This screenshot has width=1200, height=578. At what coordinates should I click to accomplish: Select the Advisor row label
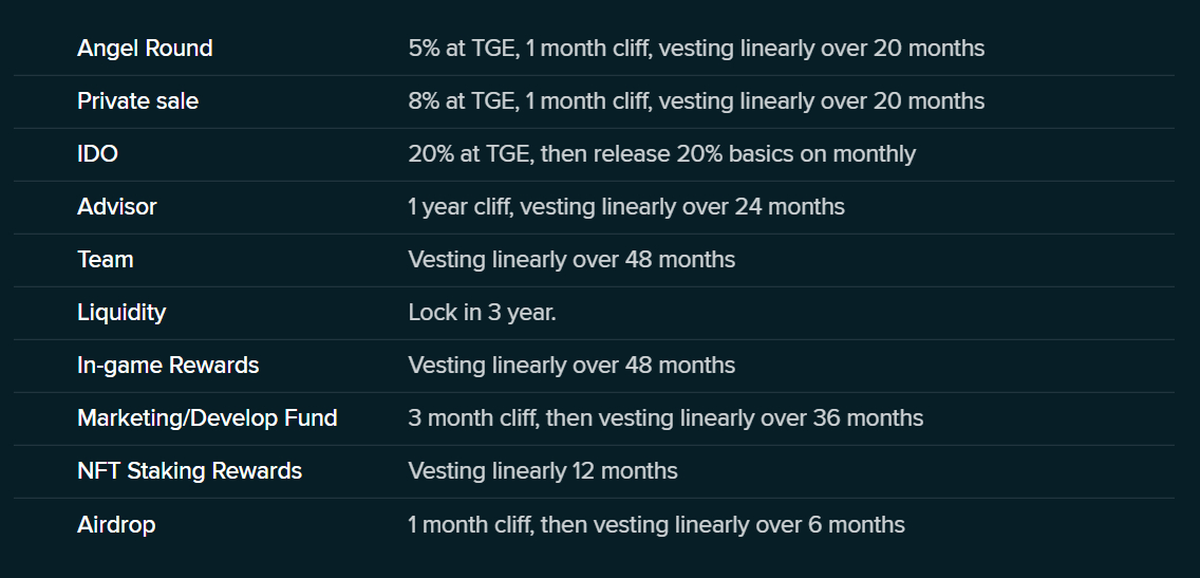click(x=117, y=207)
